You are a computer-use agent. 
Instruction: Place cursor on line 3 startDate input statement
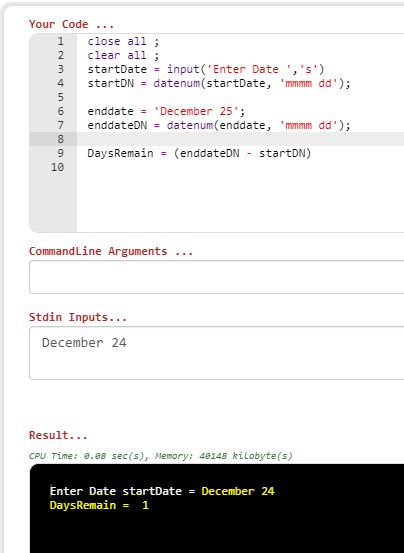pyautogui.click(x=206, y=69)
